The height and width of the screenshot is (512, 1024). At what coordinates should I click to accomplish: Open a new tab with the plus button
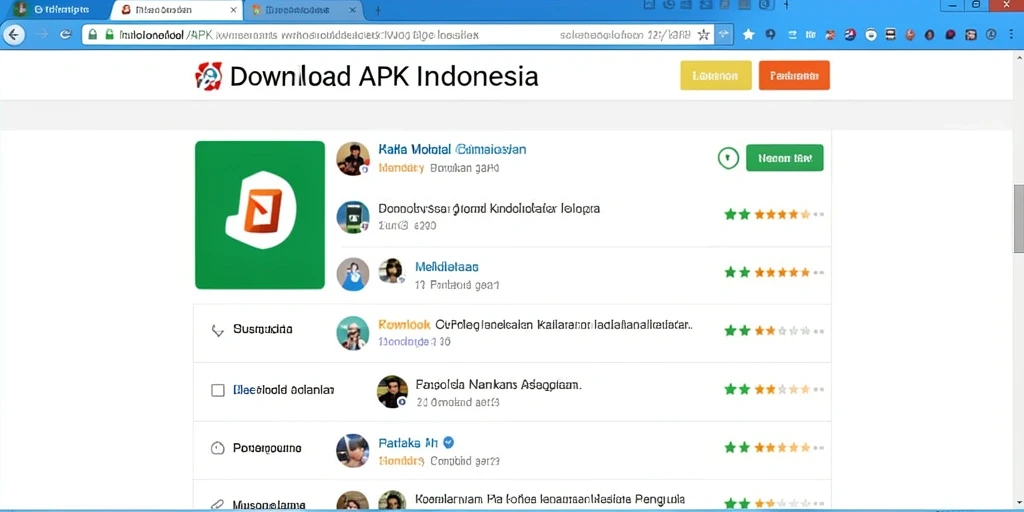tap(377, 10)
